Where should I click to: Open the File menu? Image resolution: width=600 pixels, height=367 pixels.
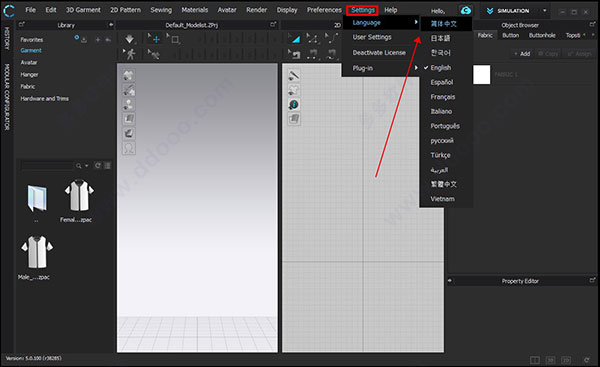tap(31, 10)
